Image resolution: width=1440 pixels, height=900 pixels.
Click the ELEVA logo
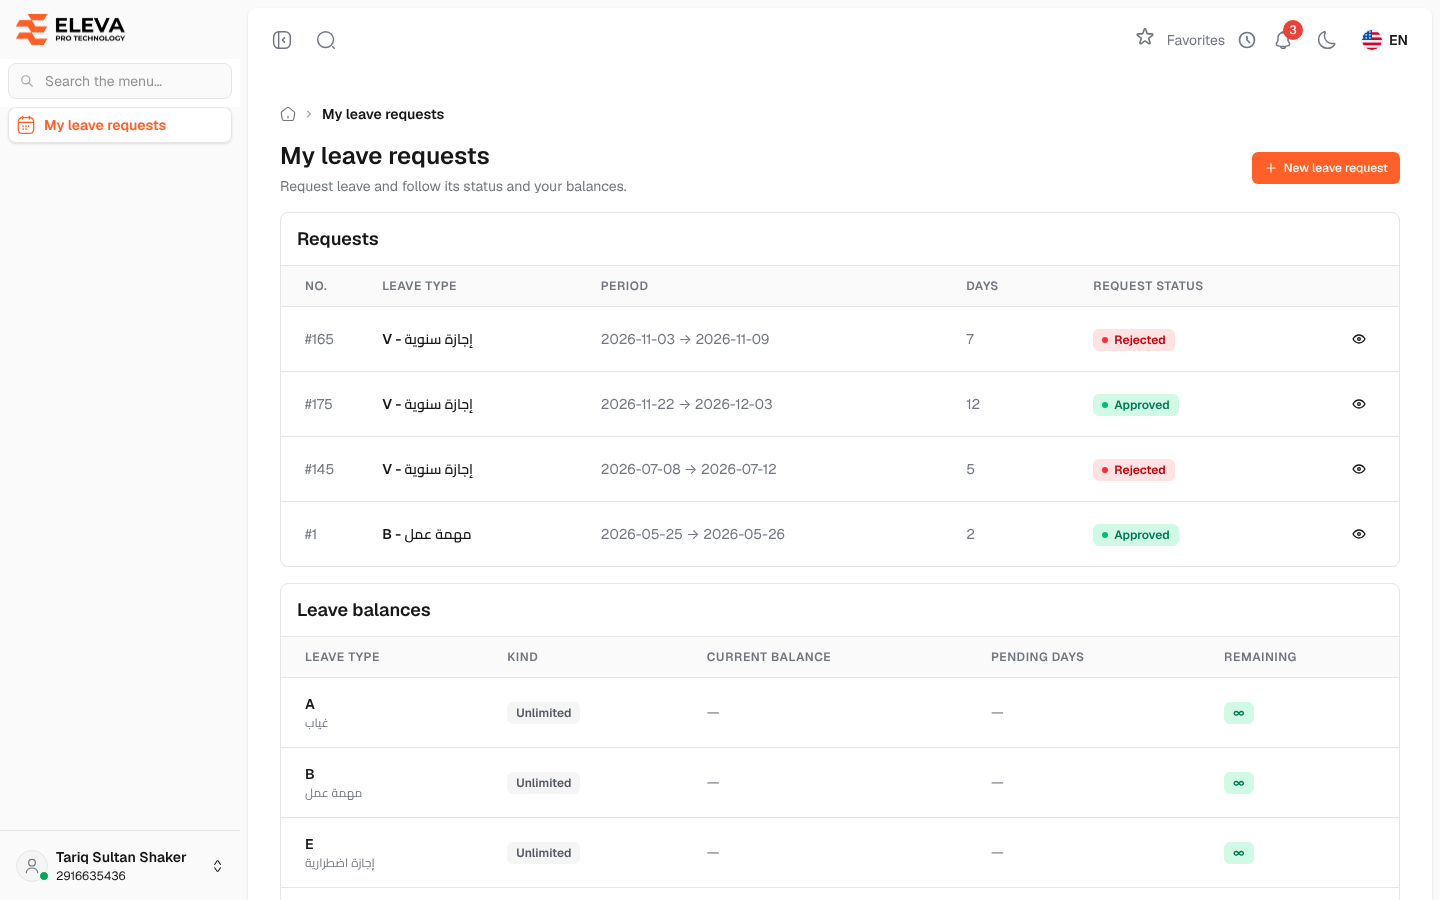[71, 29]
